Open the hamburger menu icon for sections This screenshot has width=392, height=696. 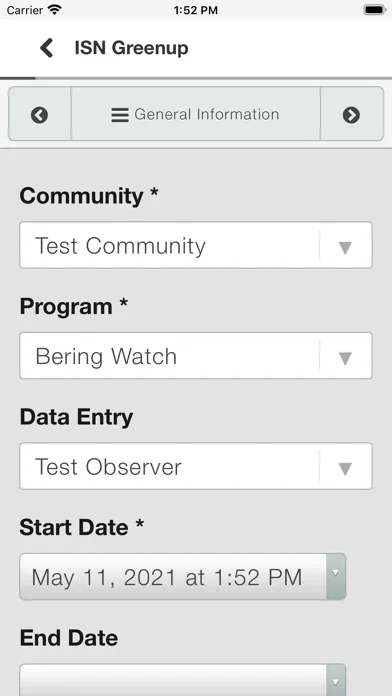120,115
